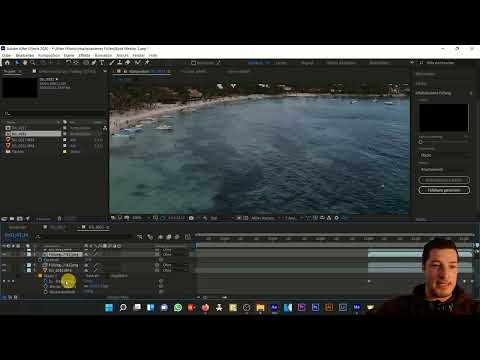
Task: Select the Rotation tool
Action: click(68, 62)
